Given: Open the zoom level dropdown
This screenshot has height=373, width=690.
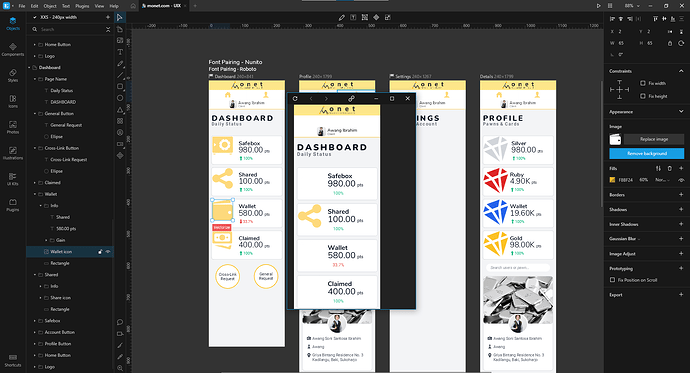Looking at the screenshot, I should click(632, 6).
